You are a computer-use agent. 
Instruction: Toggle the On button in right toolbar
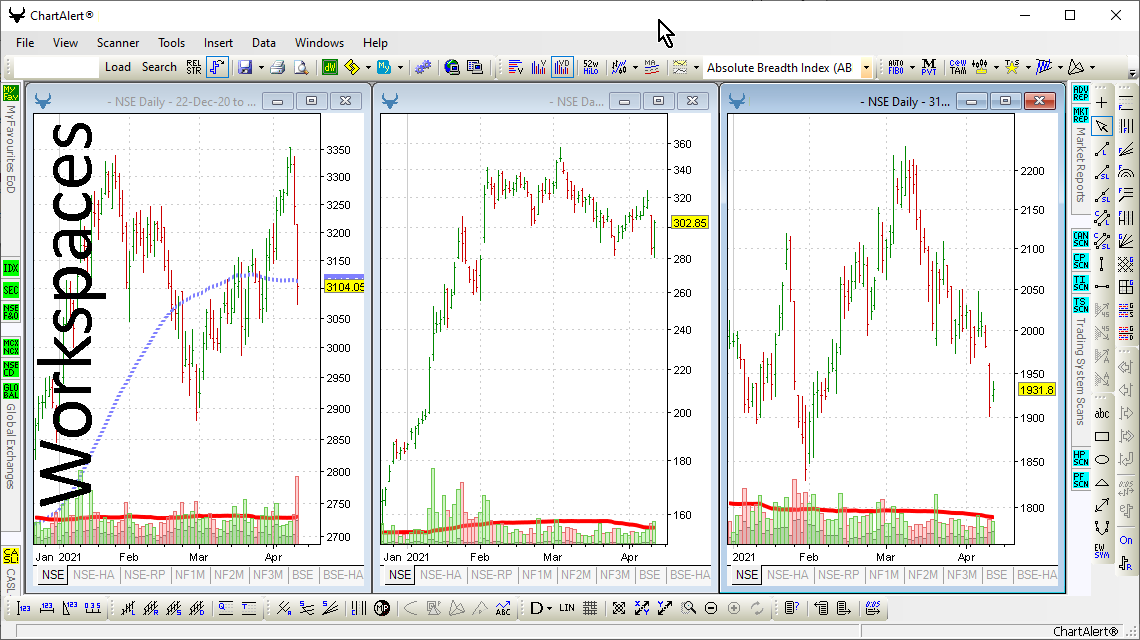tap(1125, 540)
